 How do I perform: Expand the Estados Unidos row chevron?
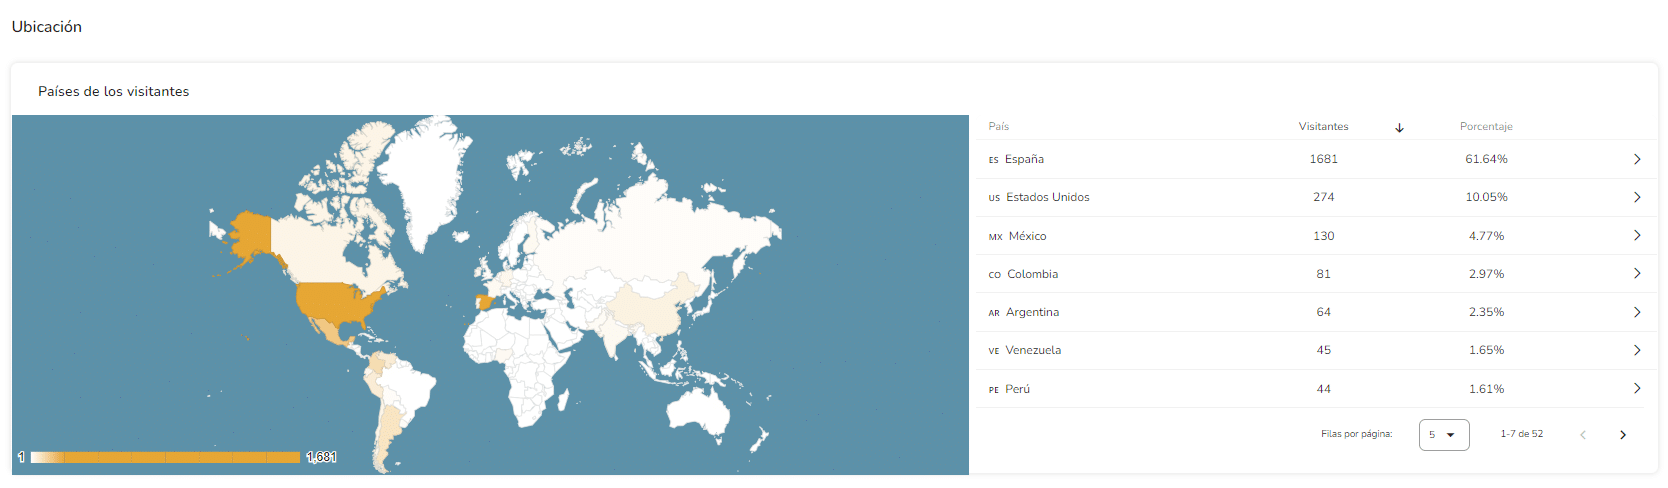[x=1637, y=197]
